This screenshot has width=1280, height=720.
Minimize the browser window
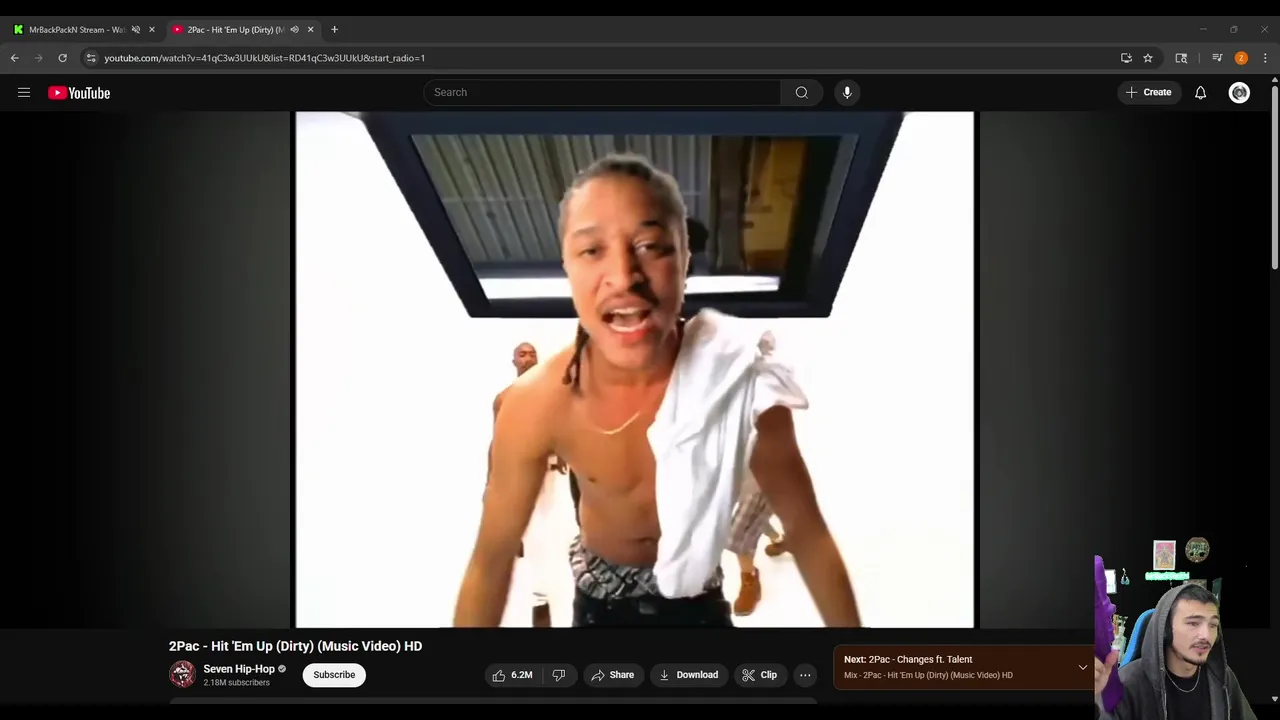1203,29
